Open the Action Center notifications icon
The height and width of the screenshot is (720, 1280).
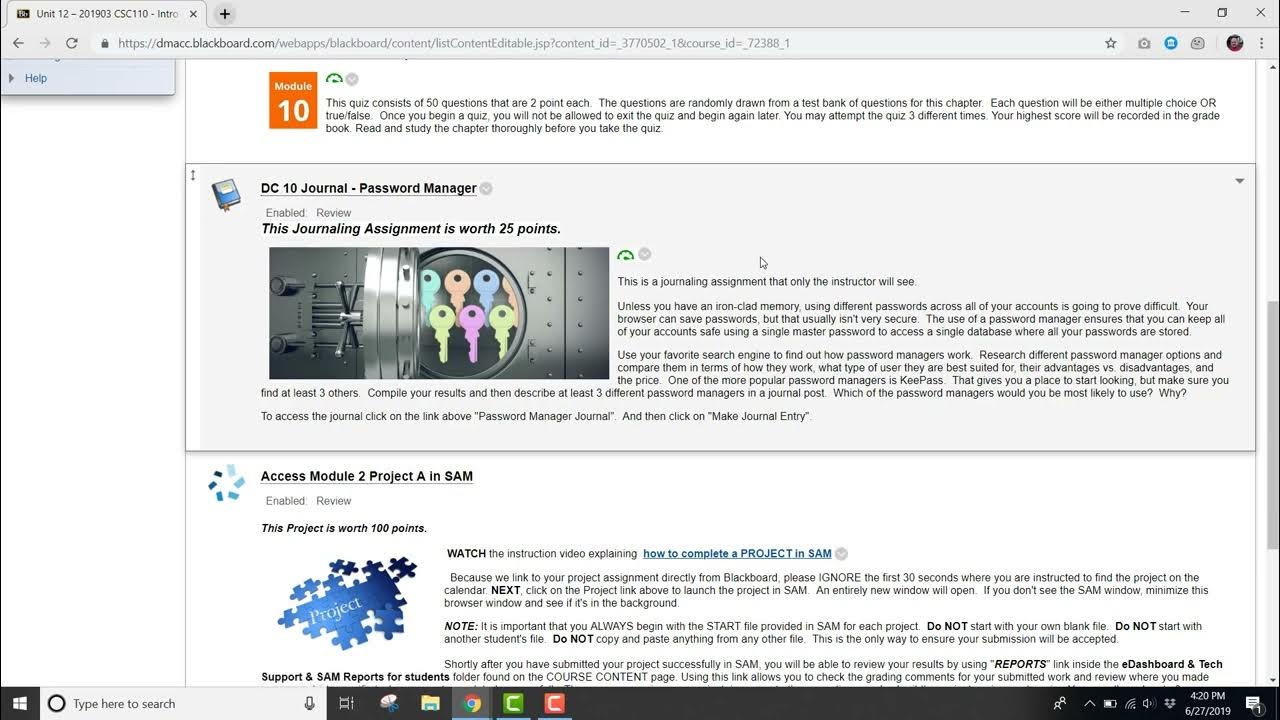[1254, 704]
